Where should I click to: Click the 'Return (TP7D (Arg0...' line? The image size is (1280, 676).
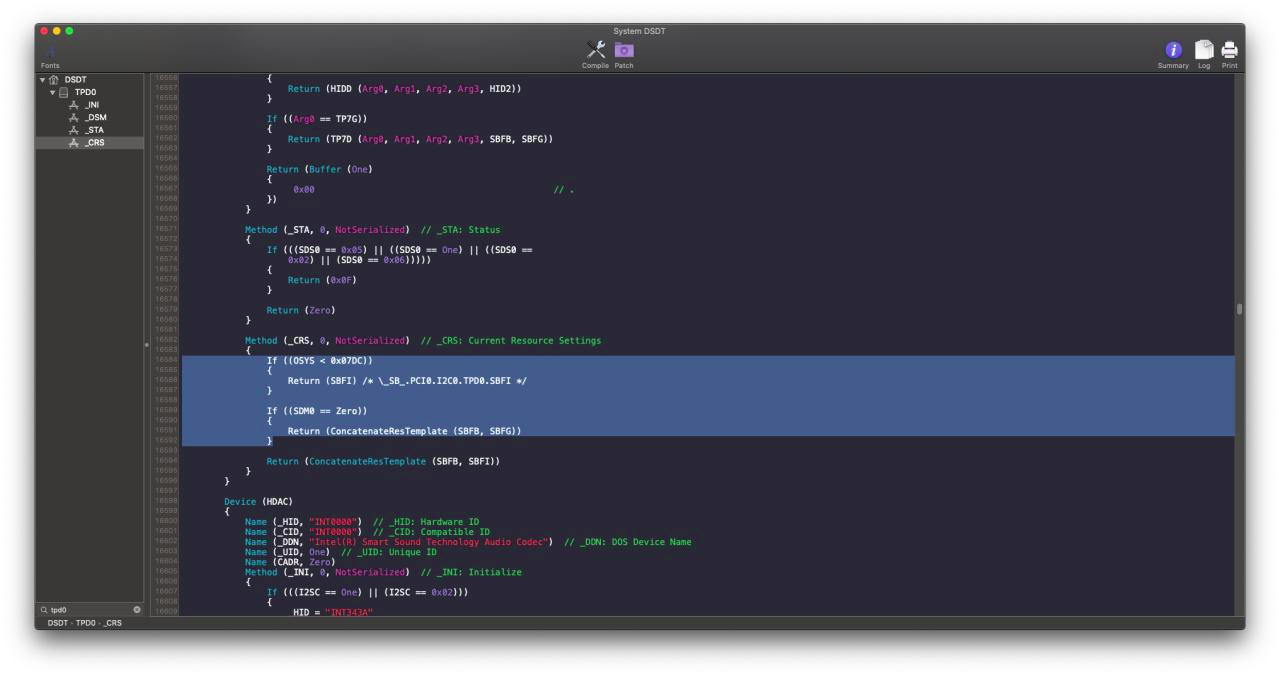(x=420, y=138)
